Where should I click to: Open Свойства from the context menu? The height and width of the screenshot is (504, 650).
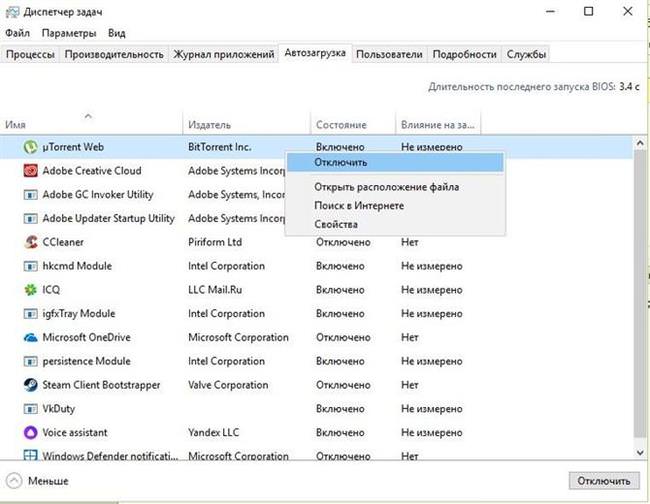point(395,224)
